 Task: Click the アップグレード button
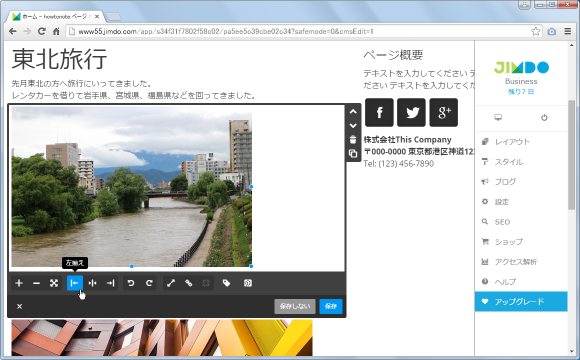[521, 302]
